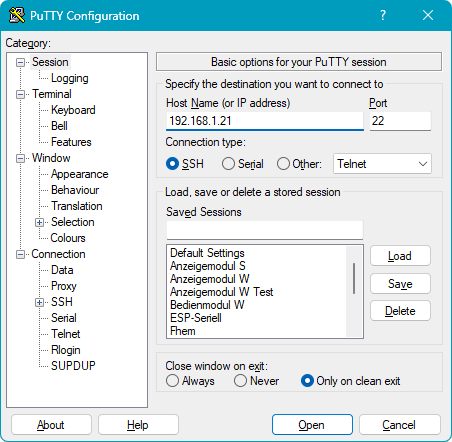Screen dimensions: 452x442
Task: Click the Open button
Action: (312, 425)
